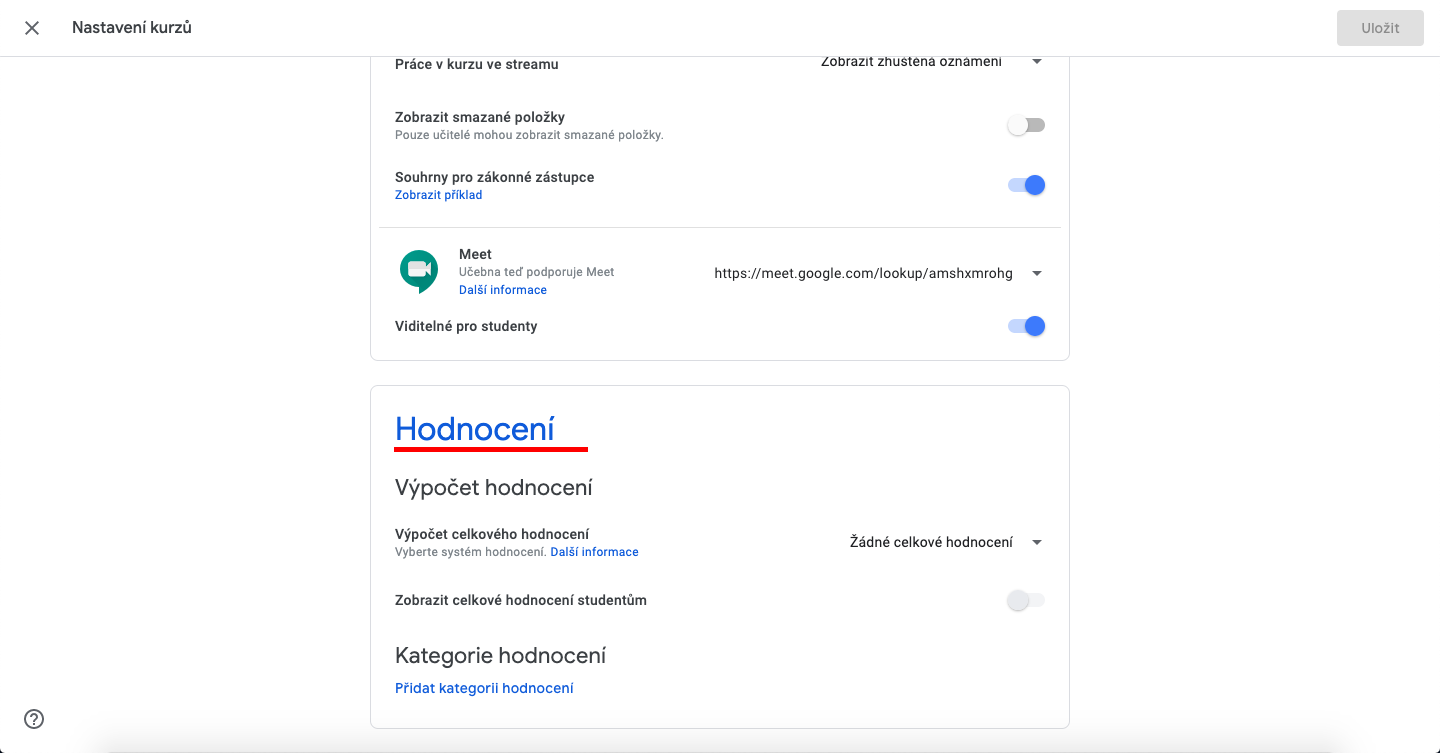The width and height of the screenshot is (1440, 753).
Task: Open Zobrazit příklad link
Action: coord(439,195)
